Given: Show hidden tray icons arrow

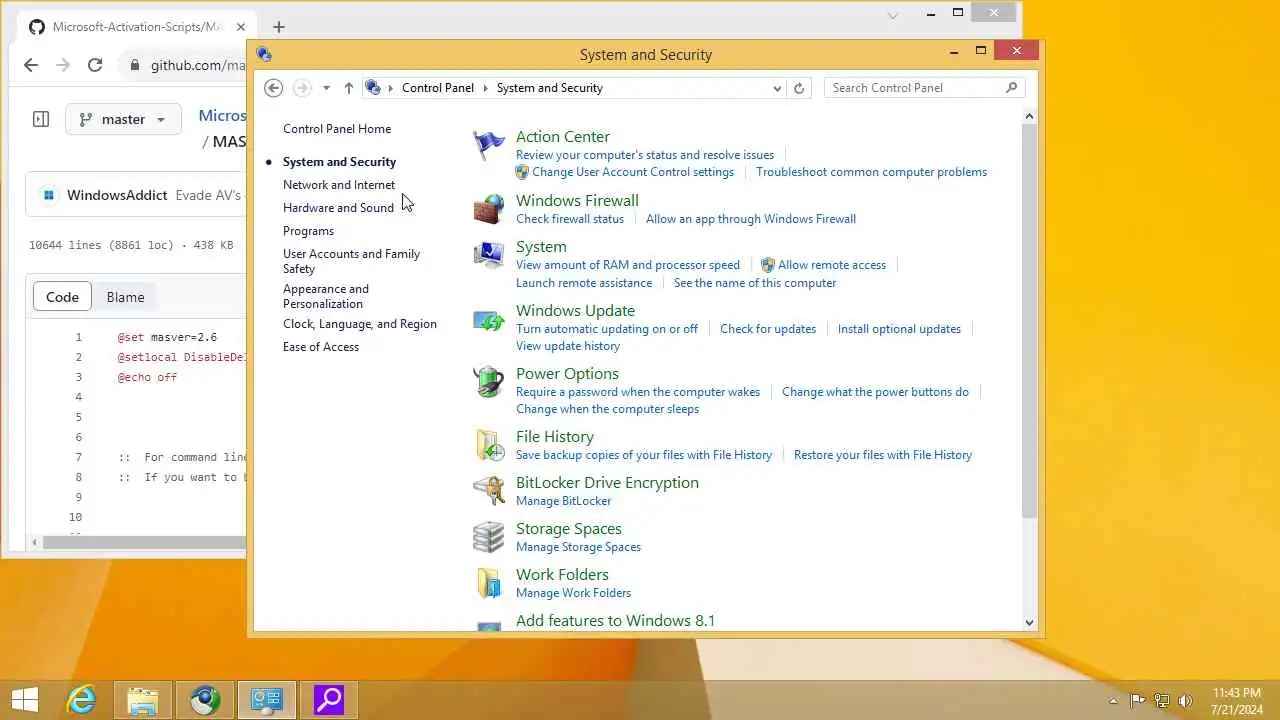Looking at the screenshot, I should click(x=1113, y=700).
